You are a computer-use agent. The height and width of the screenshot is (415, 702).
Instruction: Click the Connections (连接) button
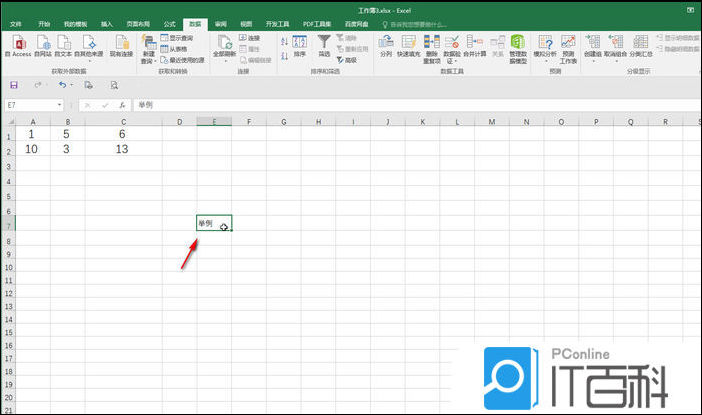tap(249, 38)
